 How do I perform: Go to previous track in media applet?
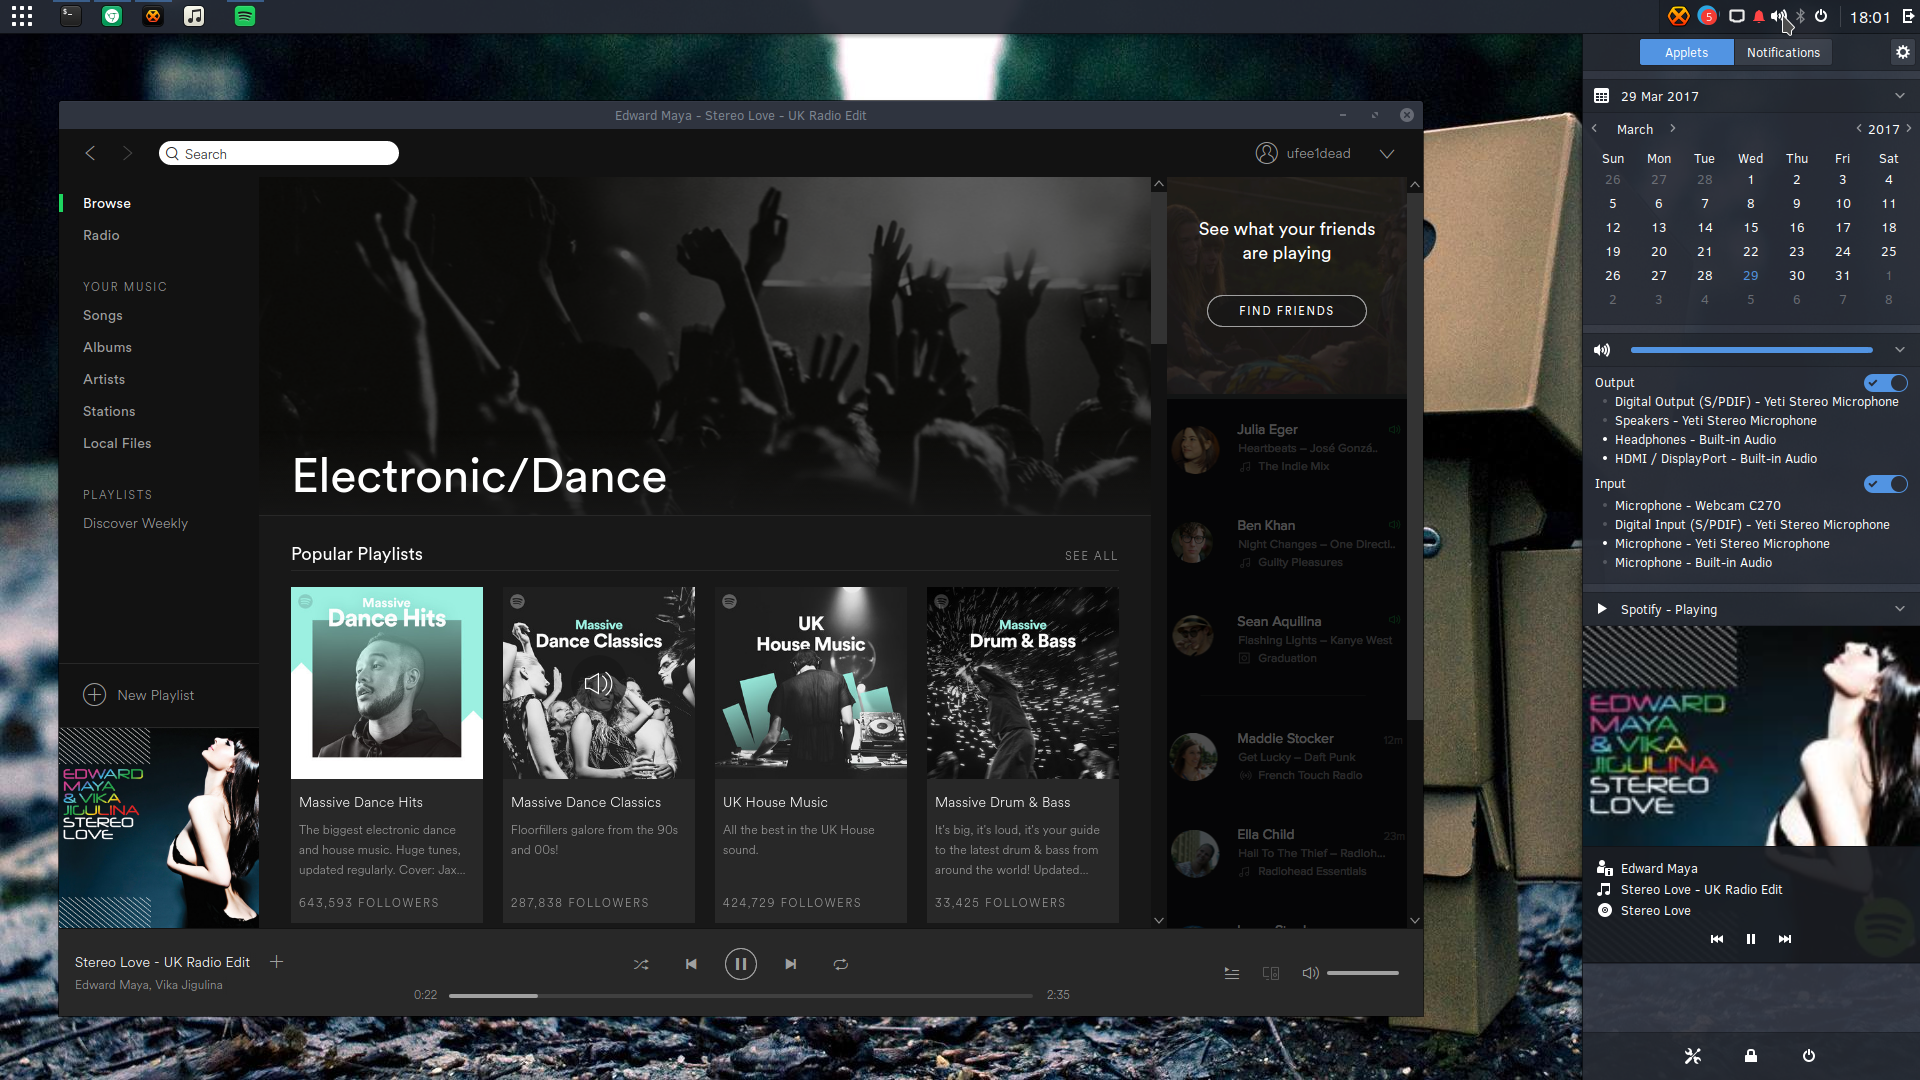pos(1717,939)
